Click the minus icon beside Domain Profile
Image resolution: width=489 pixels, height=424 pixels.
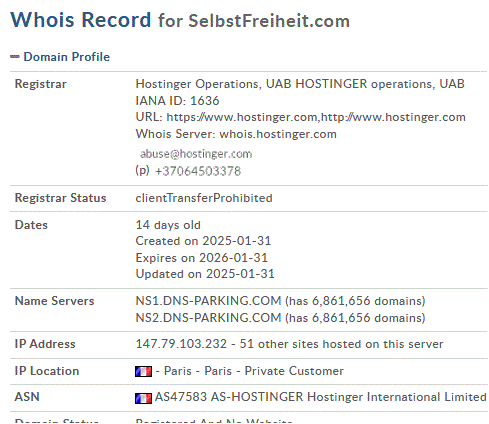tap(15, 57)
